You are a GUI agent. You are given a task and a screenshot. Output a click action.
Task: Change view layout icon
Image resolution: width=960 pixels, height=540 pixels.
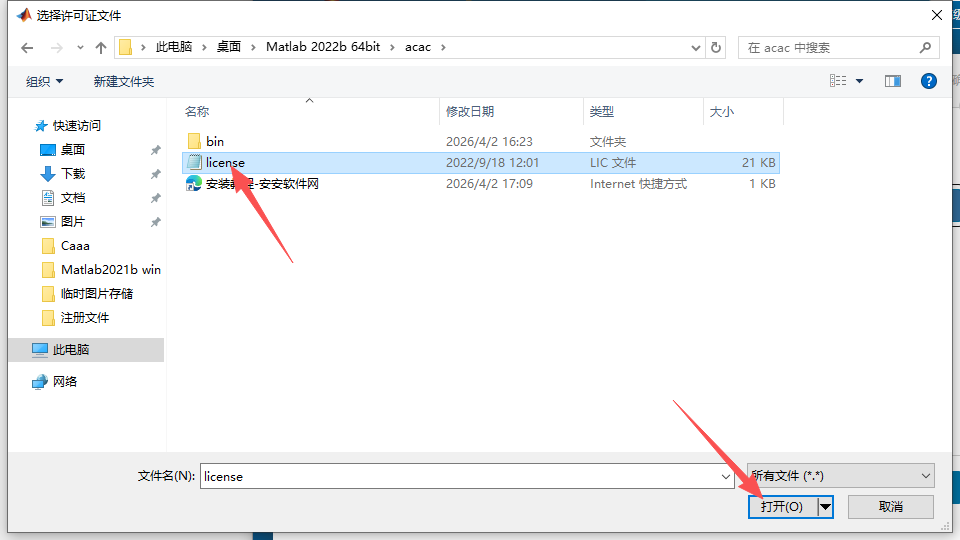coord(838,81)
